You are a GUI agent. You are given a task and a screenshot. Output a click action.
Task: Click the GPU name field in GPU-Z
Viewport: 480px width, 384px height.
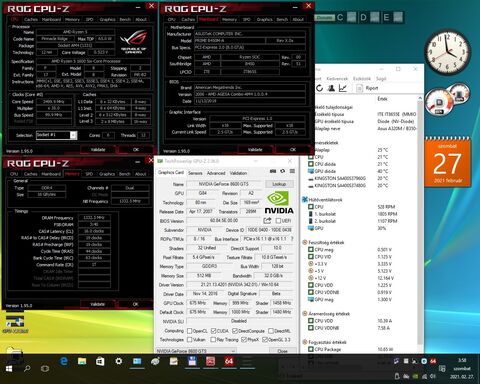(223, 184)
